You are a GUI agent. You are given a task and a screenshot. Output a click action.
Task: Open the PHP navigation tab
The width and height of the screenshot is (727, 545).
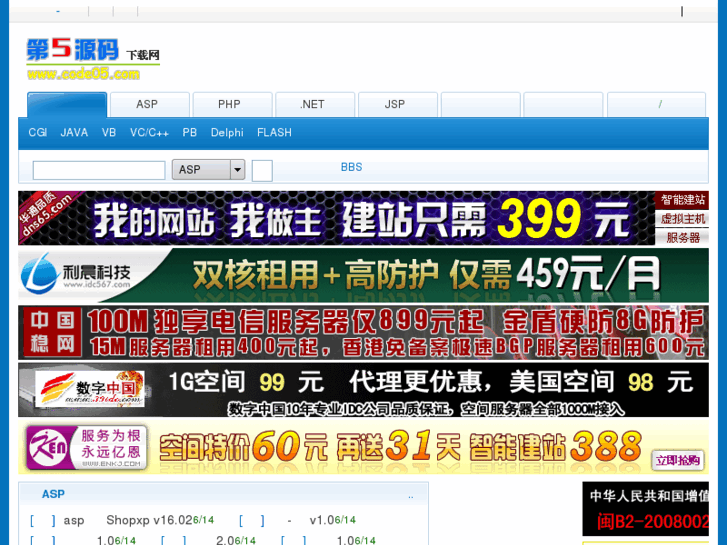(232, 104)
